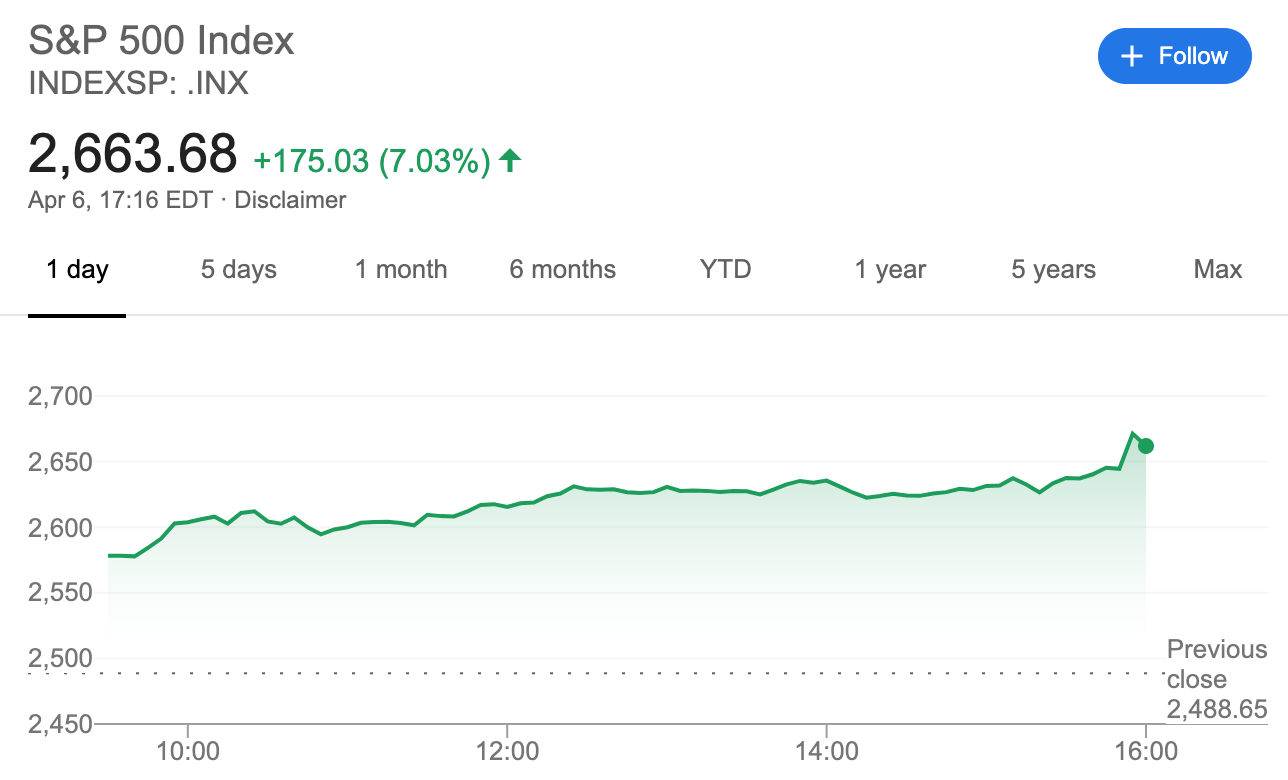Click the 14:00 time axis label
Image resolution: width=1288 pixels, height=780 pixels.
point(826,750)
